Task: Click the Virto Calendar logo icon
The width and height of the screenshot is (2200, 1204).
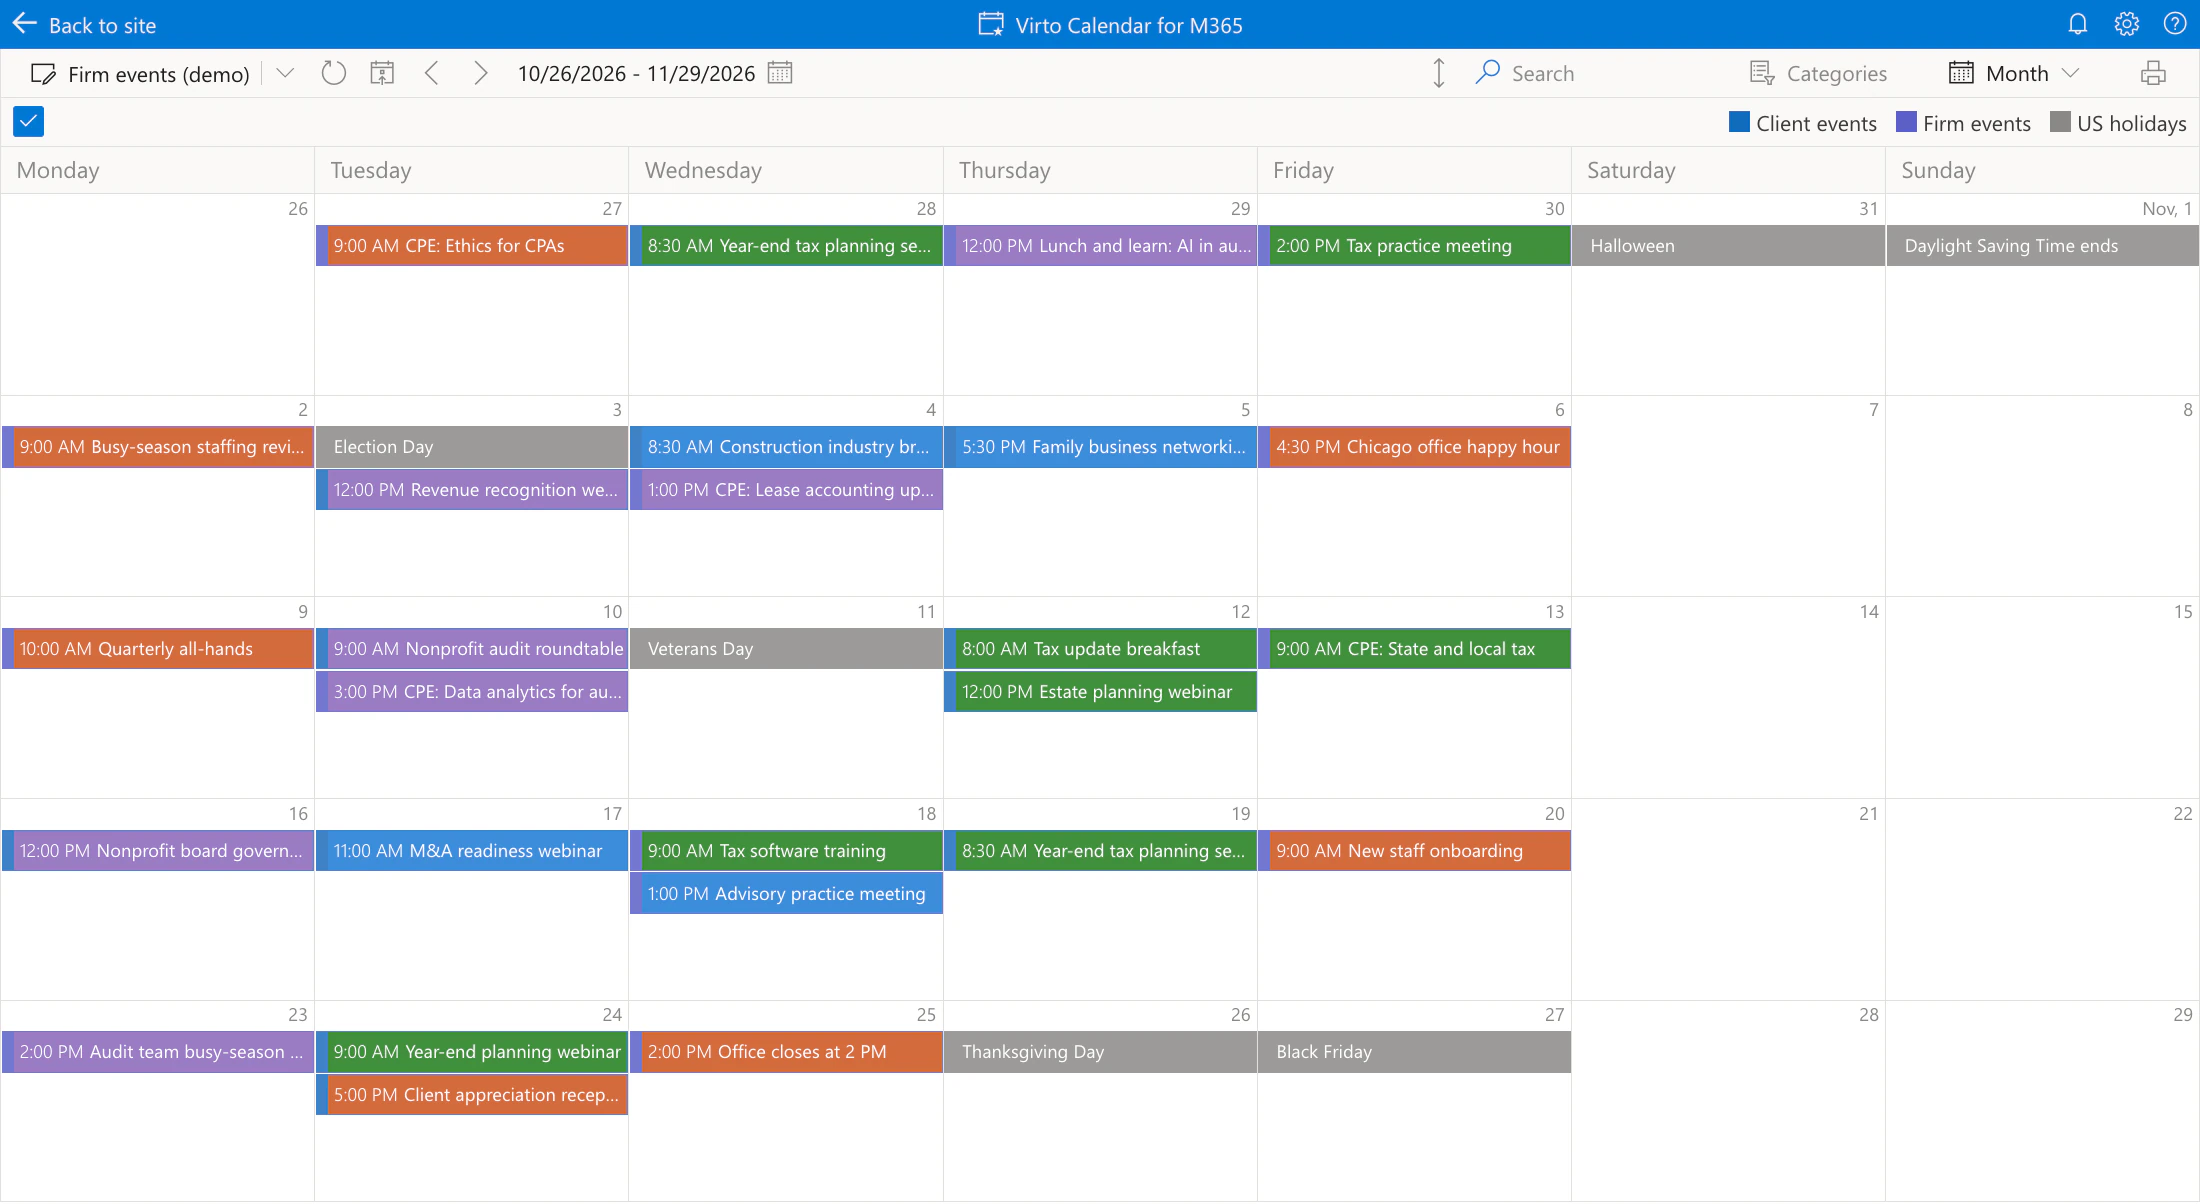Action: click(x=991, y=24)
